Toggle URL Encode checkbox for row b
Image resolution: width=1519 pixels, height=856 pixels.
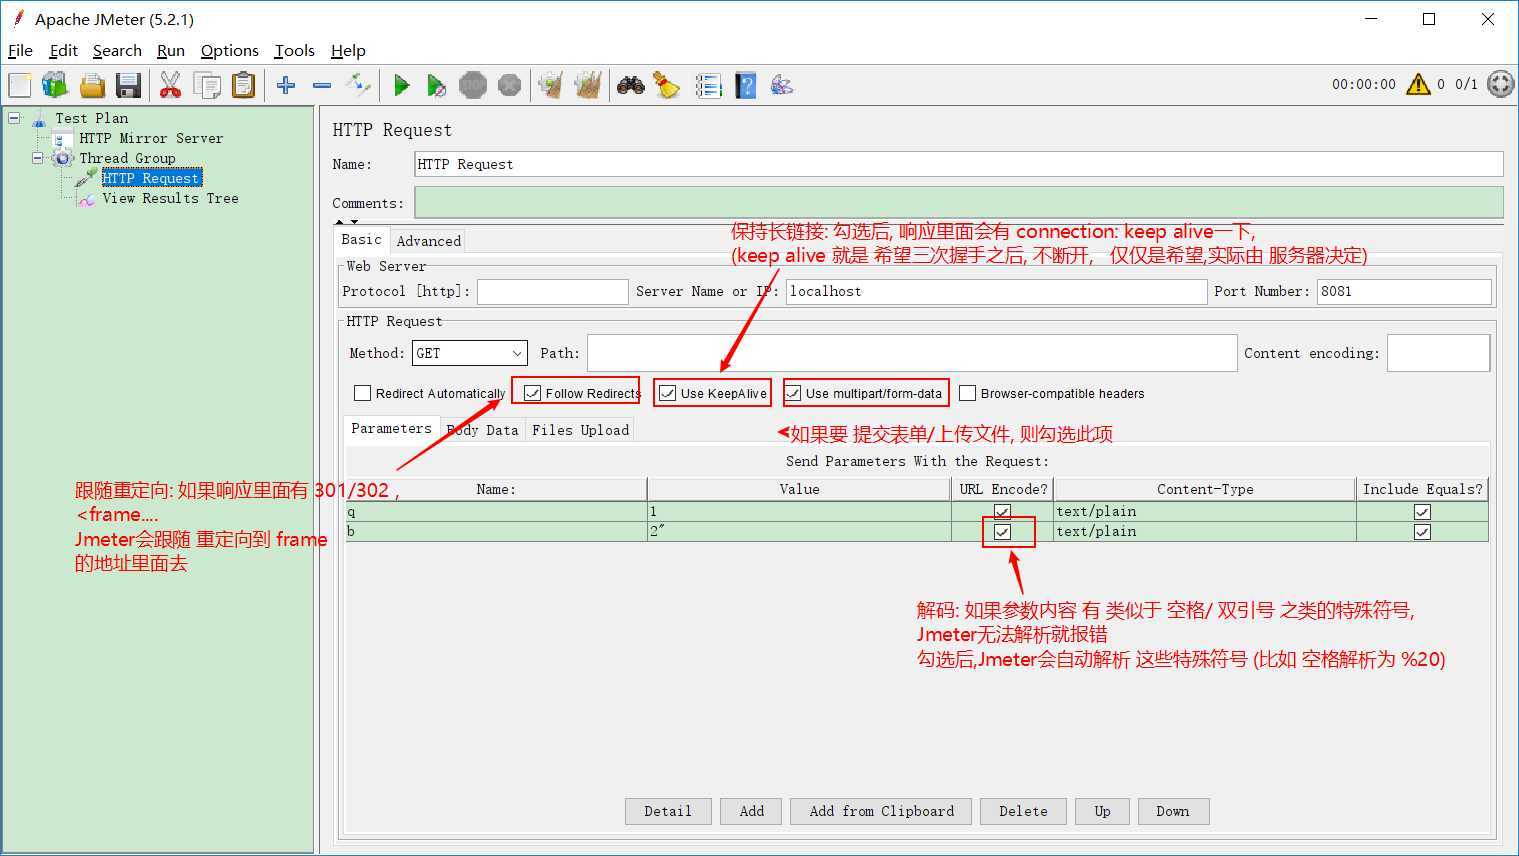click(x=1002, y=532)
